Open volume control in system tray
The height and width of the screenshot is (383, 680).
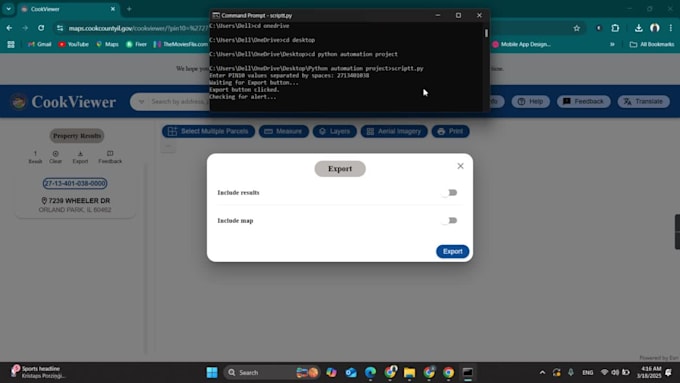point(615,372)
